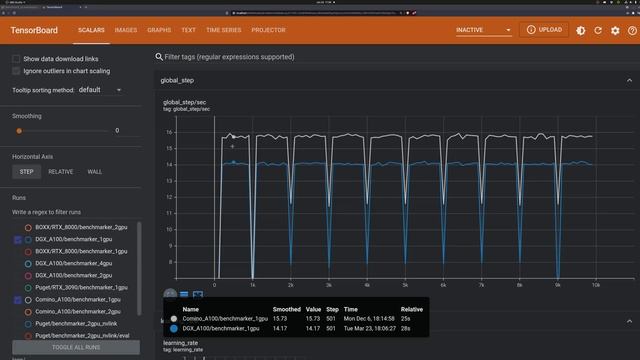Select color circle for DGX_A100/benchmarker_4gpu run
This screenshot has height=360, width=640.
(28, 264)
